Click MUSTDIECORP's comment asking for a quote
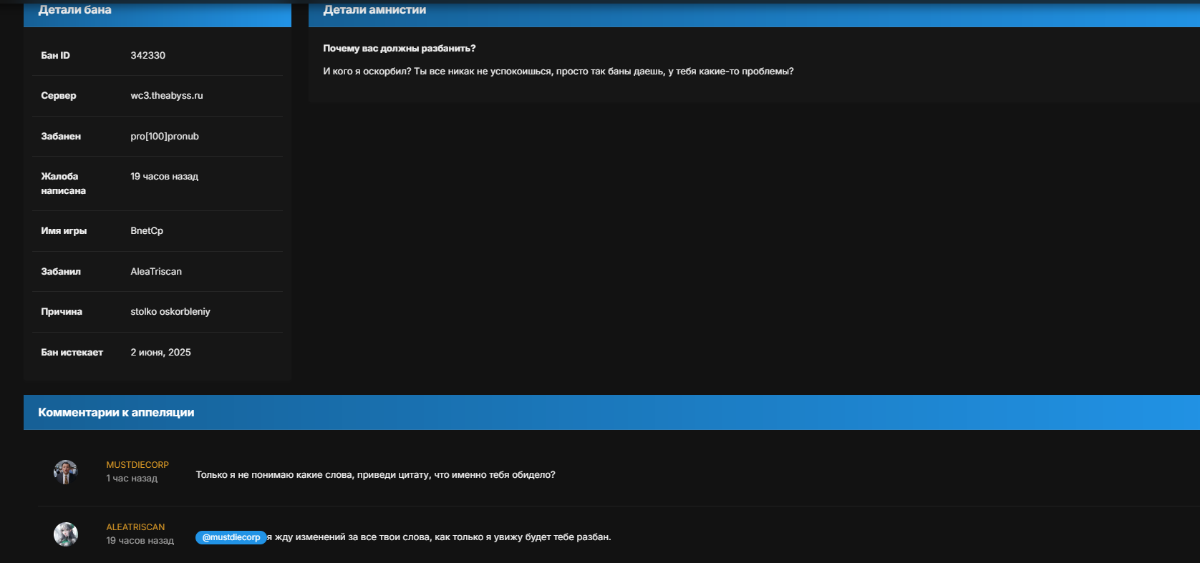This screenshot has width=1200, height=563. pyautogui.click(x=375, y=475)
